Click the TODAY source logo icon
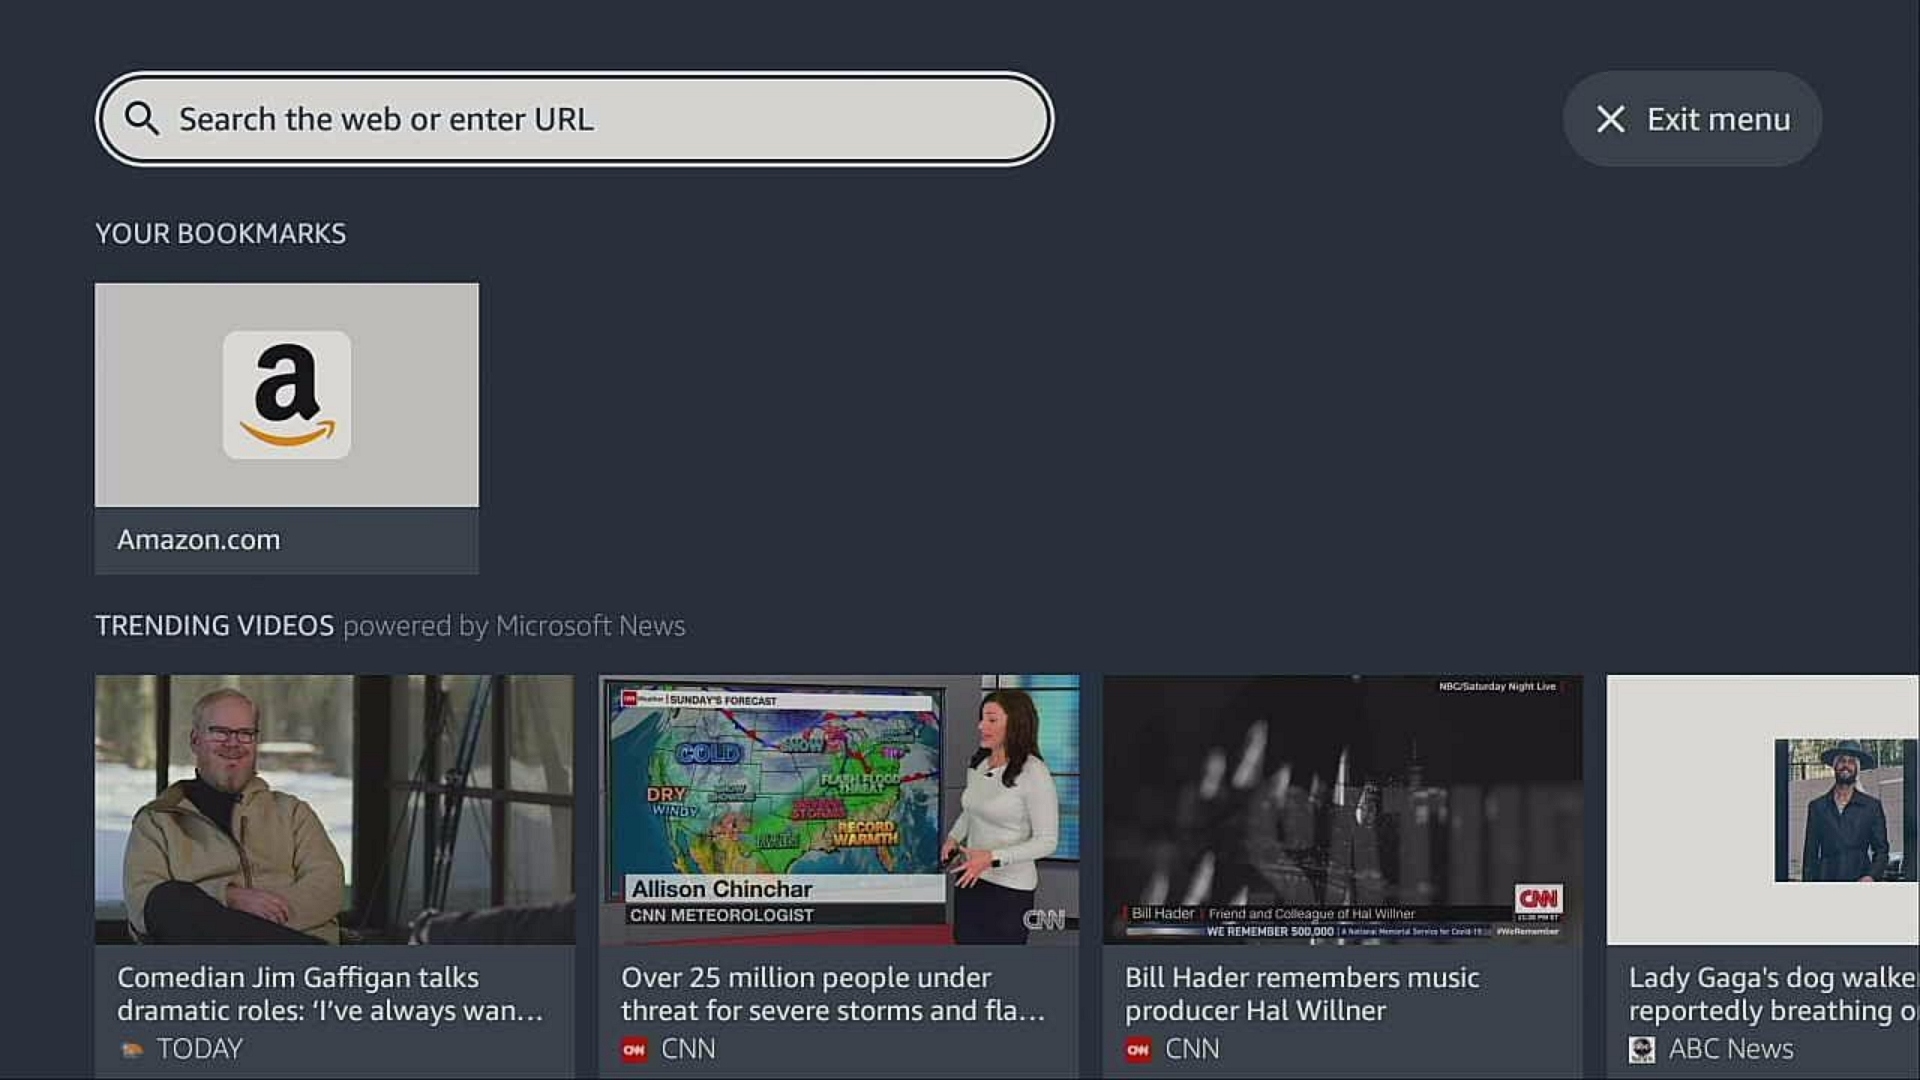This screenshot has width=1920, height=1080. [x=132, y=1049]
